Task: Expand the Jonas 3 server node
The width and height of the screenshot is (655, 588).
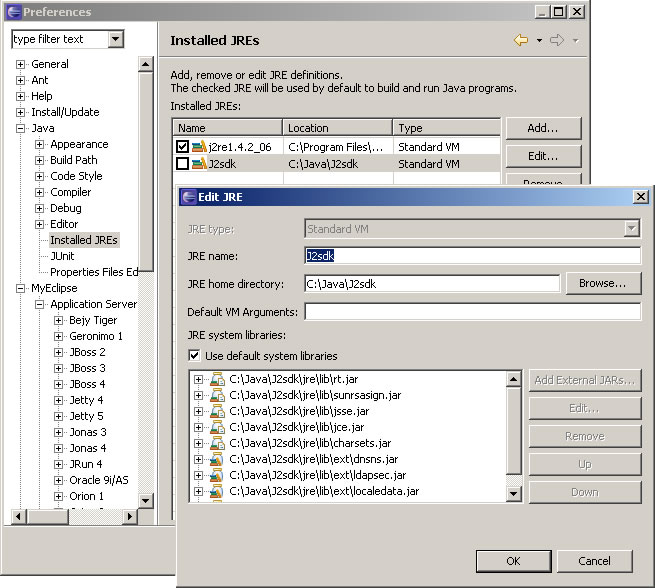Action: pyautogui.click(x=58, y=432)
